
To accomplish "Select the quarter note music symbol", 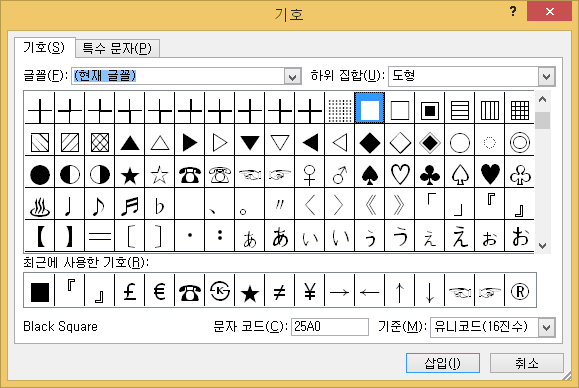I will [70, 206].
